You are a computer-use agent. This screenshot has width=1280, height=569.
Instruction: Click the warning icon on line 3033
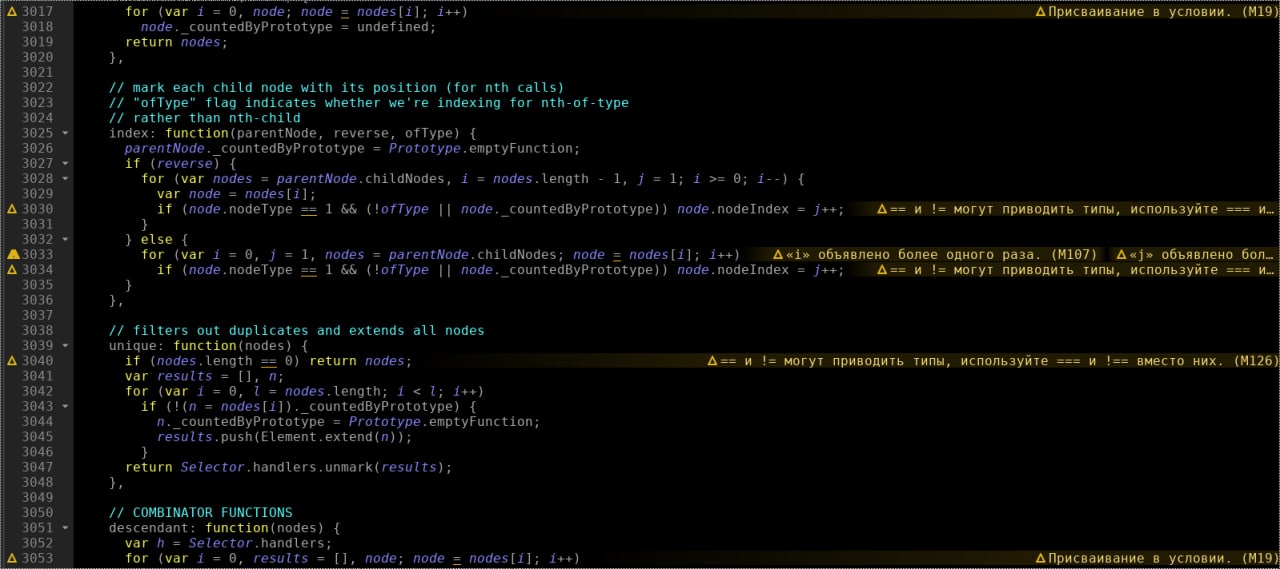[x=12, y=255]
